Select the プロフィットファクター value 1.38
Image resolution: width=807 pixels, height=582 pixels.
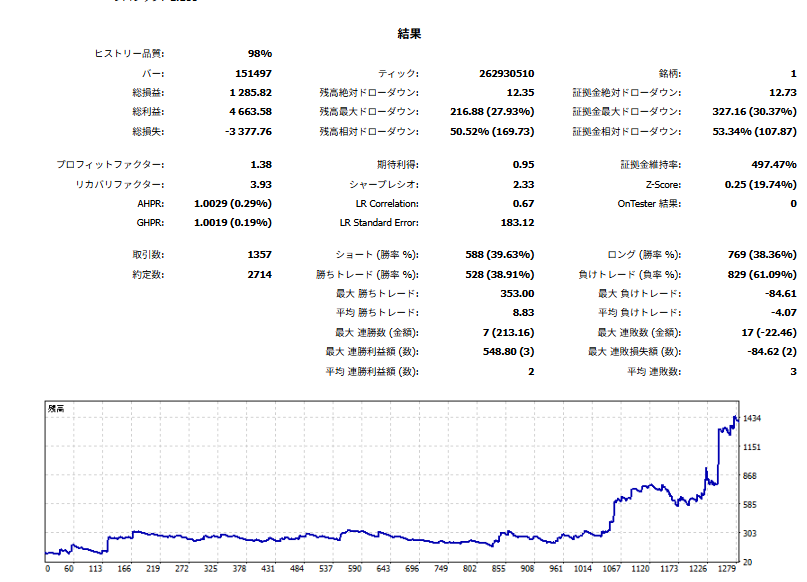click(x=261, y=165)
